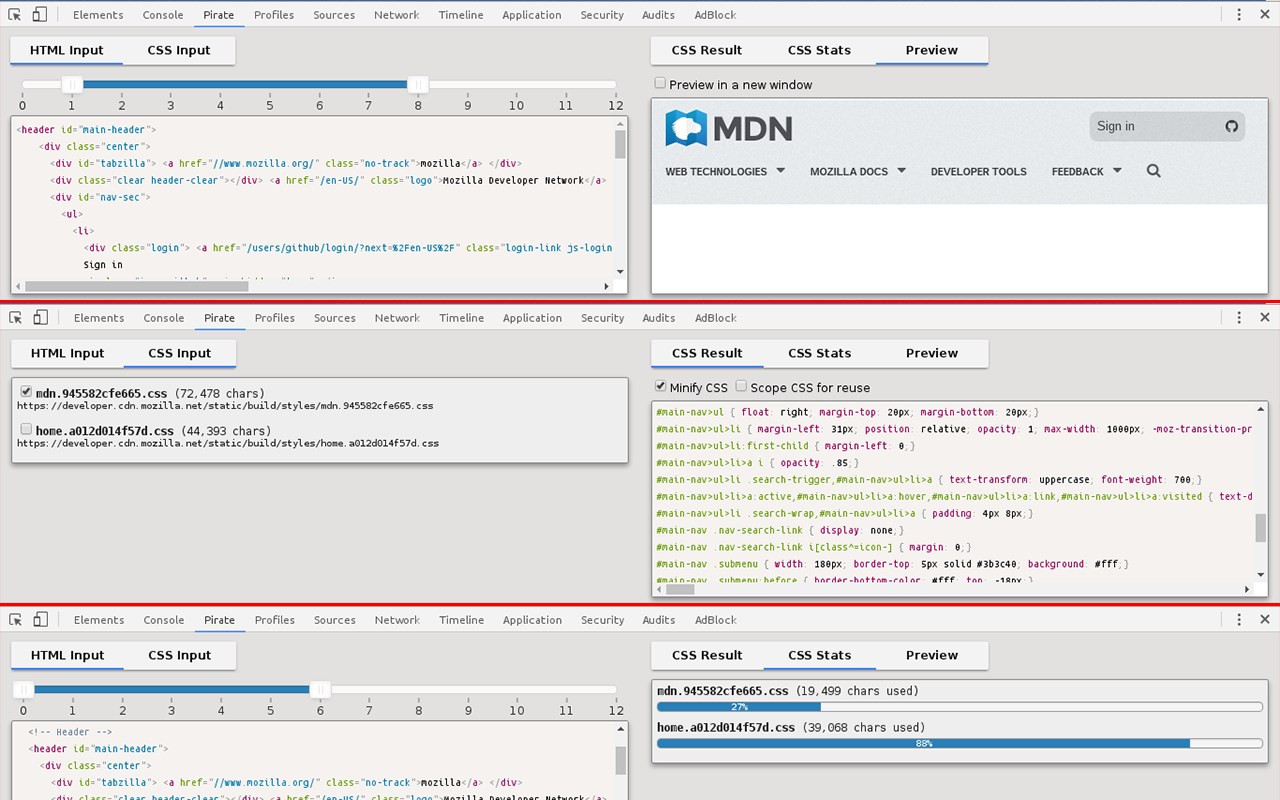This screenshot has height=800, width=1280.
Task: Click the search magnifier in MDN preview
Action: tap(1153, 171)
